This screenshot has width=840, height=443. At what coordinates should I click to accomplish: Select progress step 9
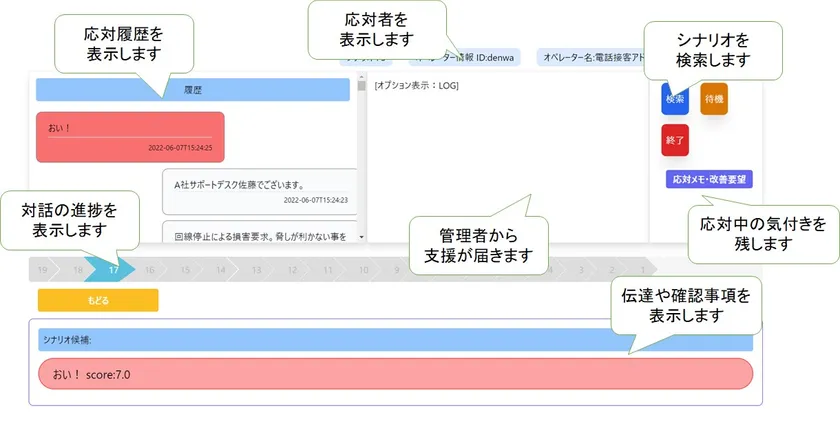pos(397,270)
